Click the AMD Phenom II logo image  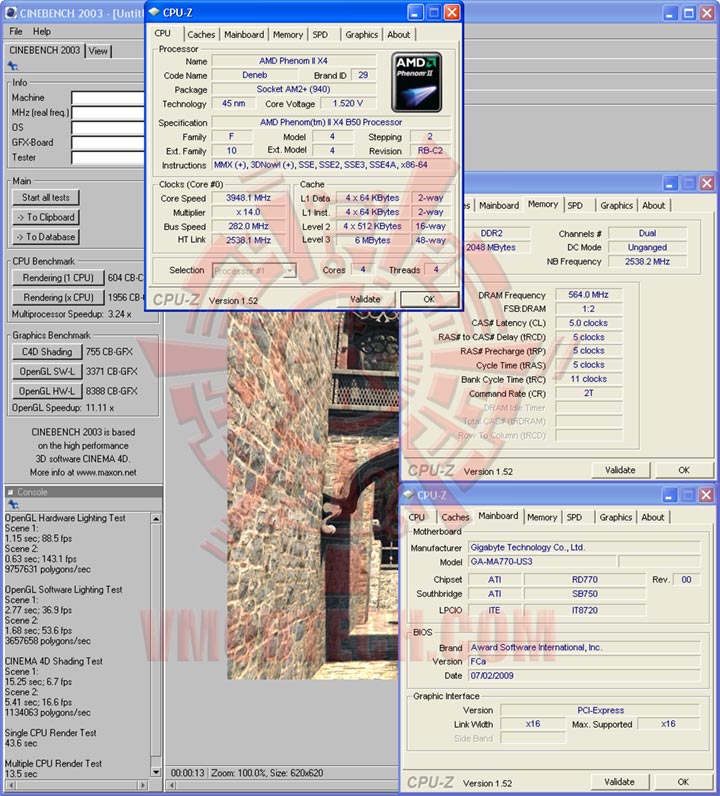[x=416, y=82]
